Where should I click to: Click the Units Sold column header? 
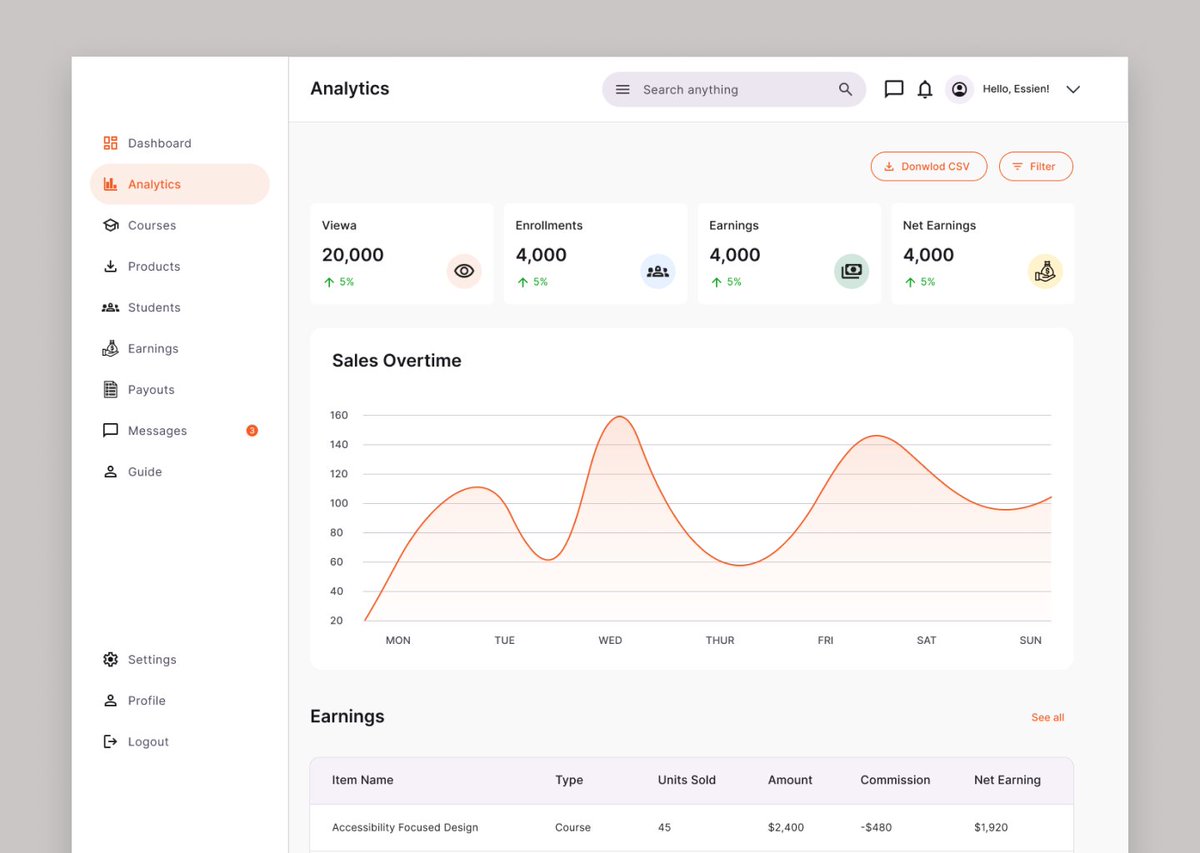(x=687, y=780)
